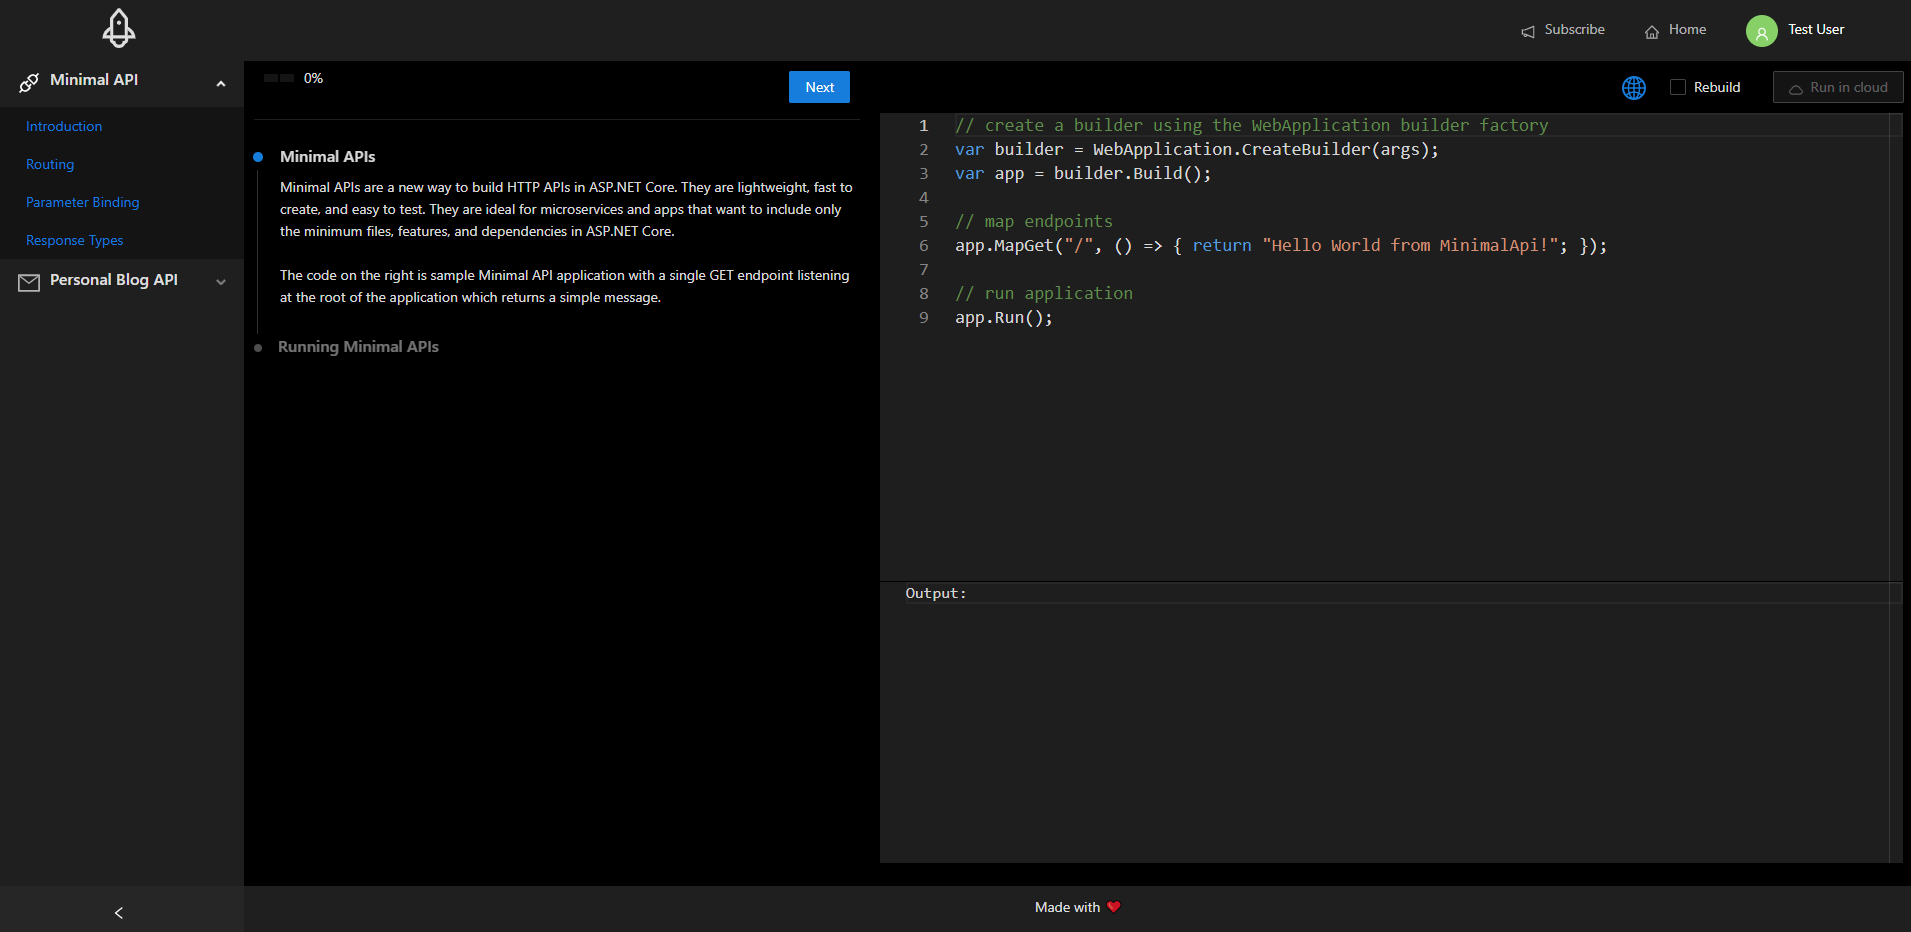Click the app.Run(); code line

(1003, 318)
